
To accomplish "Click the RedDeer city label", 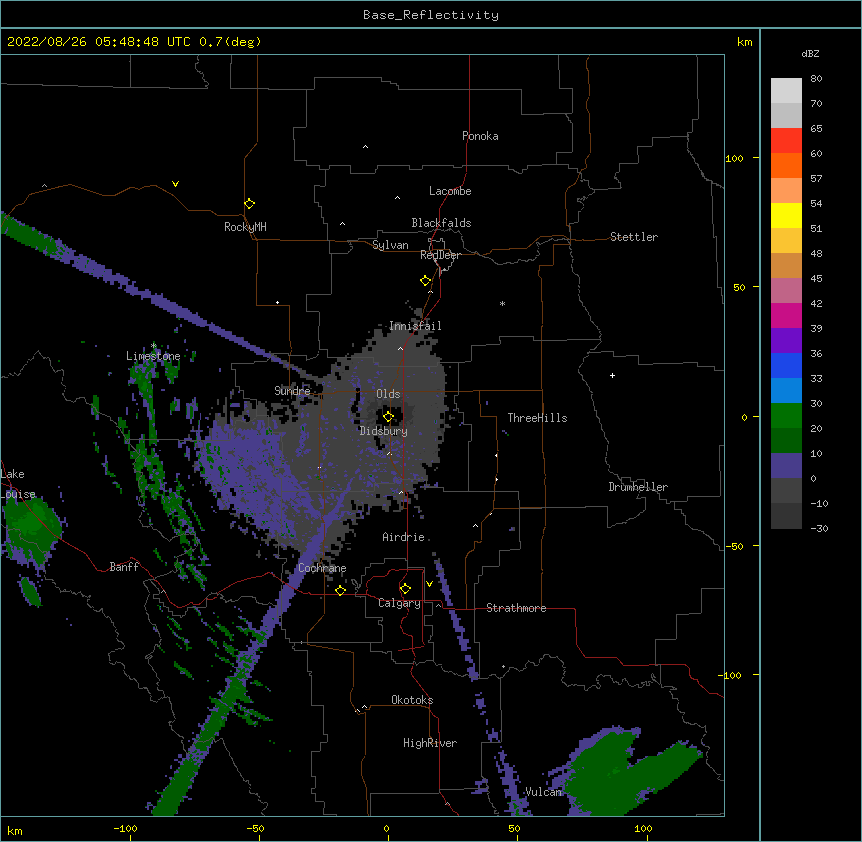I will pyautogui.click(x=440, y=255).
